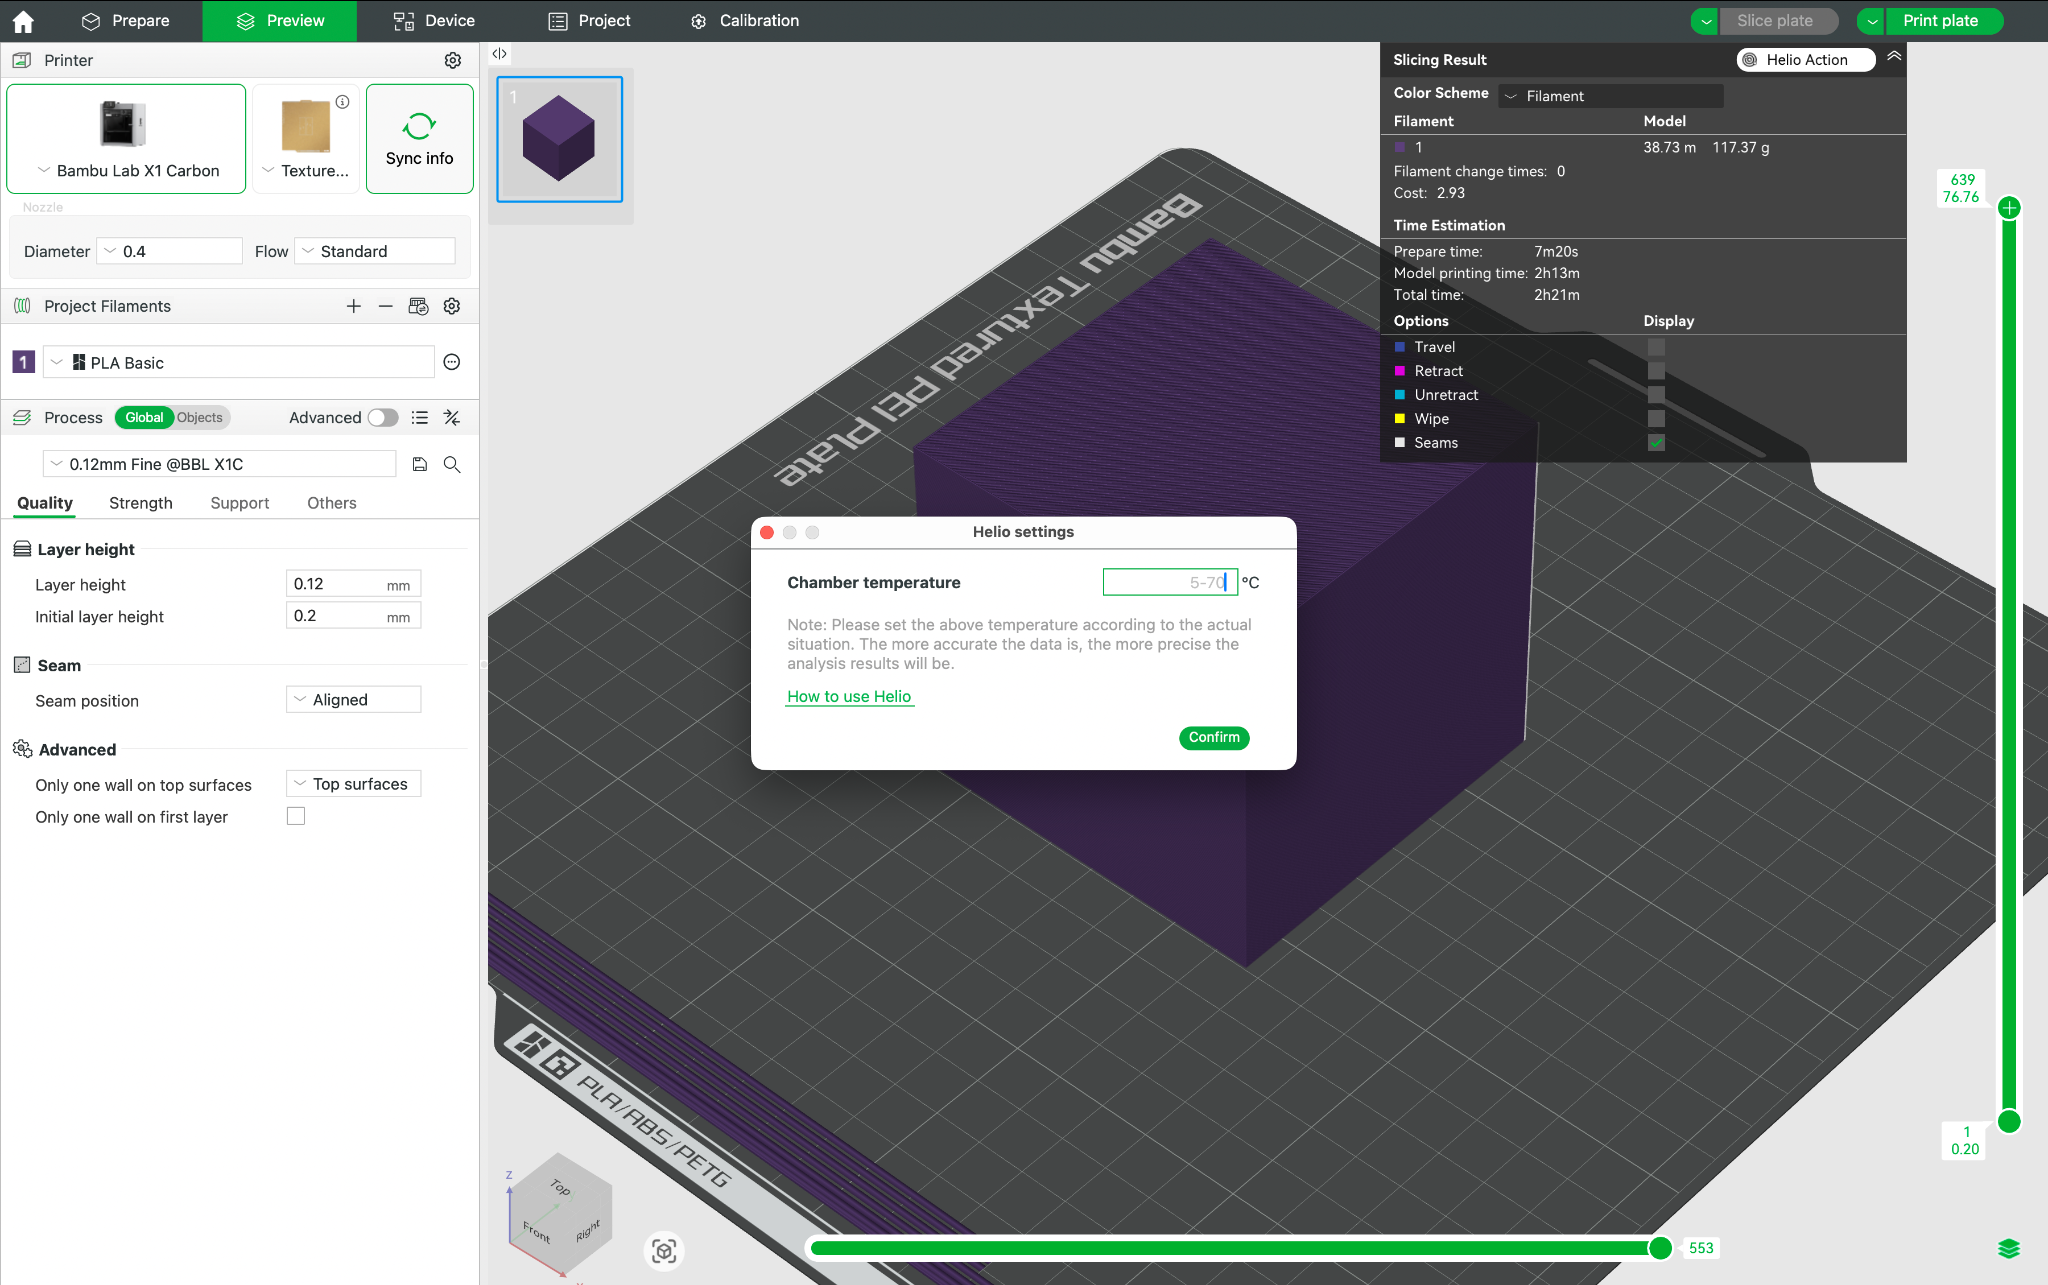Screen dimensions: 2048x1285
Task: Click the vertical layer slider bottom handle
Action: click(2009, 1122)
